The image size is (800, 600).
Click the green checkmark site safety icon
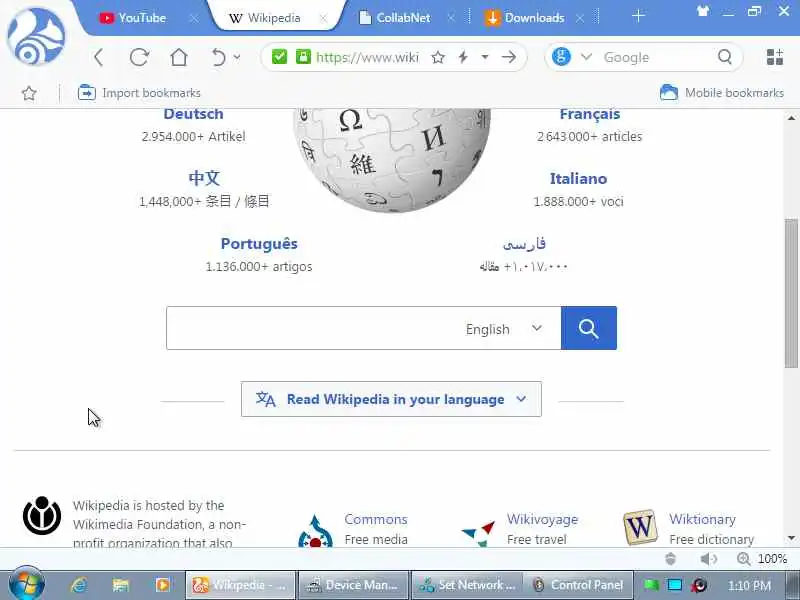(279, 57)
